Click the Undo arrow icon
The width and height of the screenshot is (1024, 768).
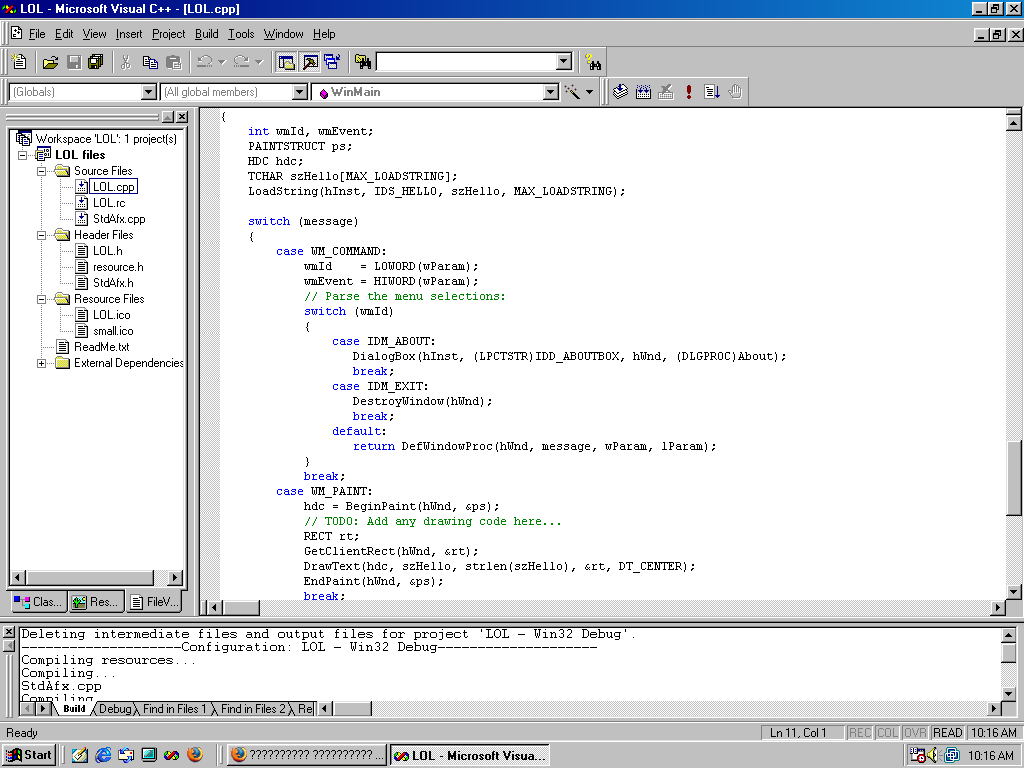[x=204, y=61]
